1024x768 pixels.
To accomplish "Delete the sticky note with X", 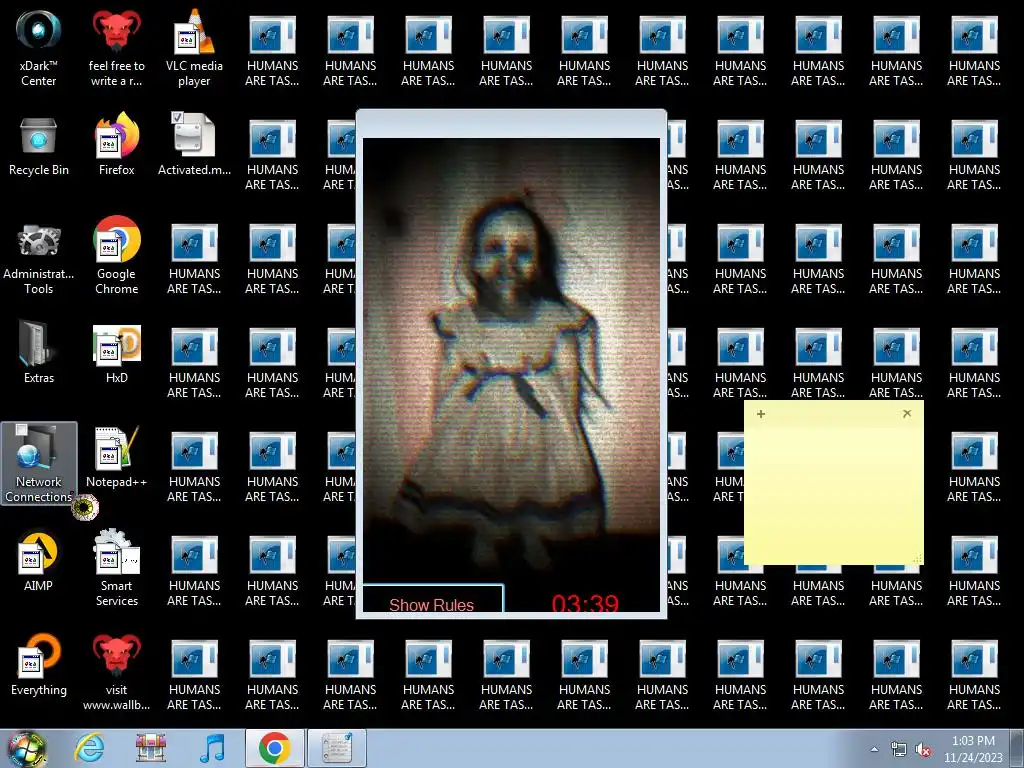I will 906,413.
